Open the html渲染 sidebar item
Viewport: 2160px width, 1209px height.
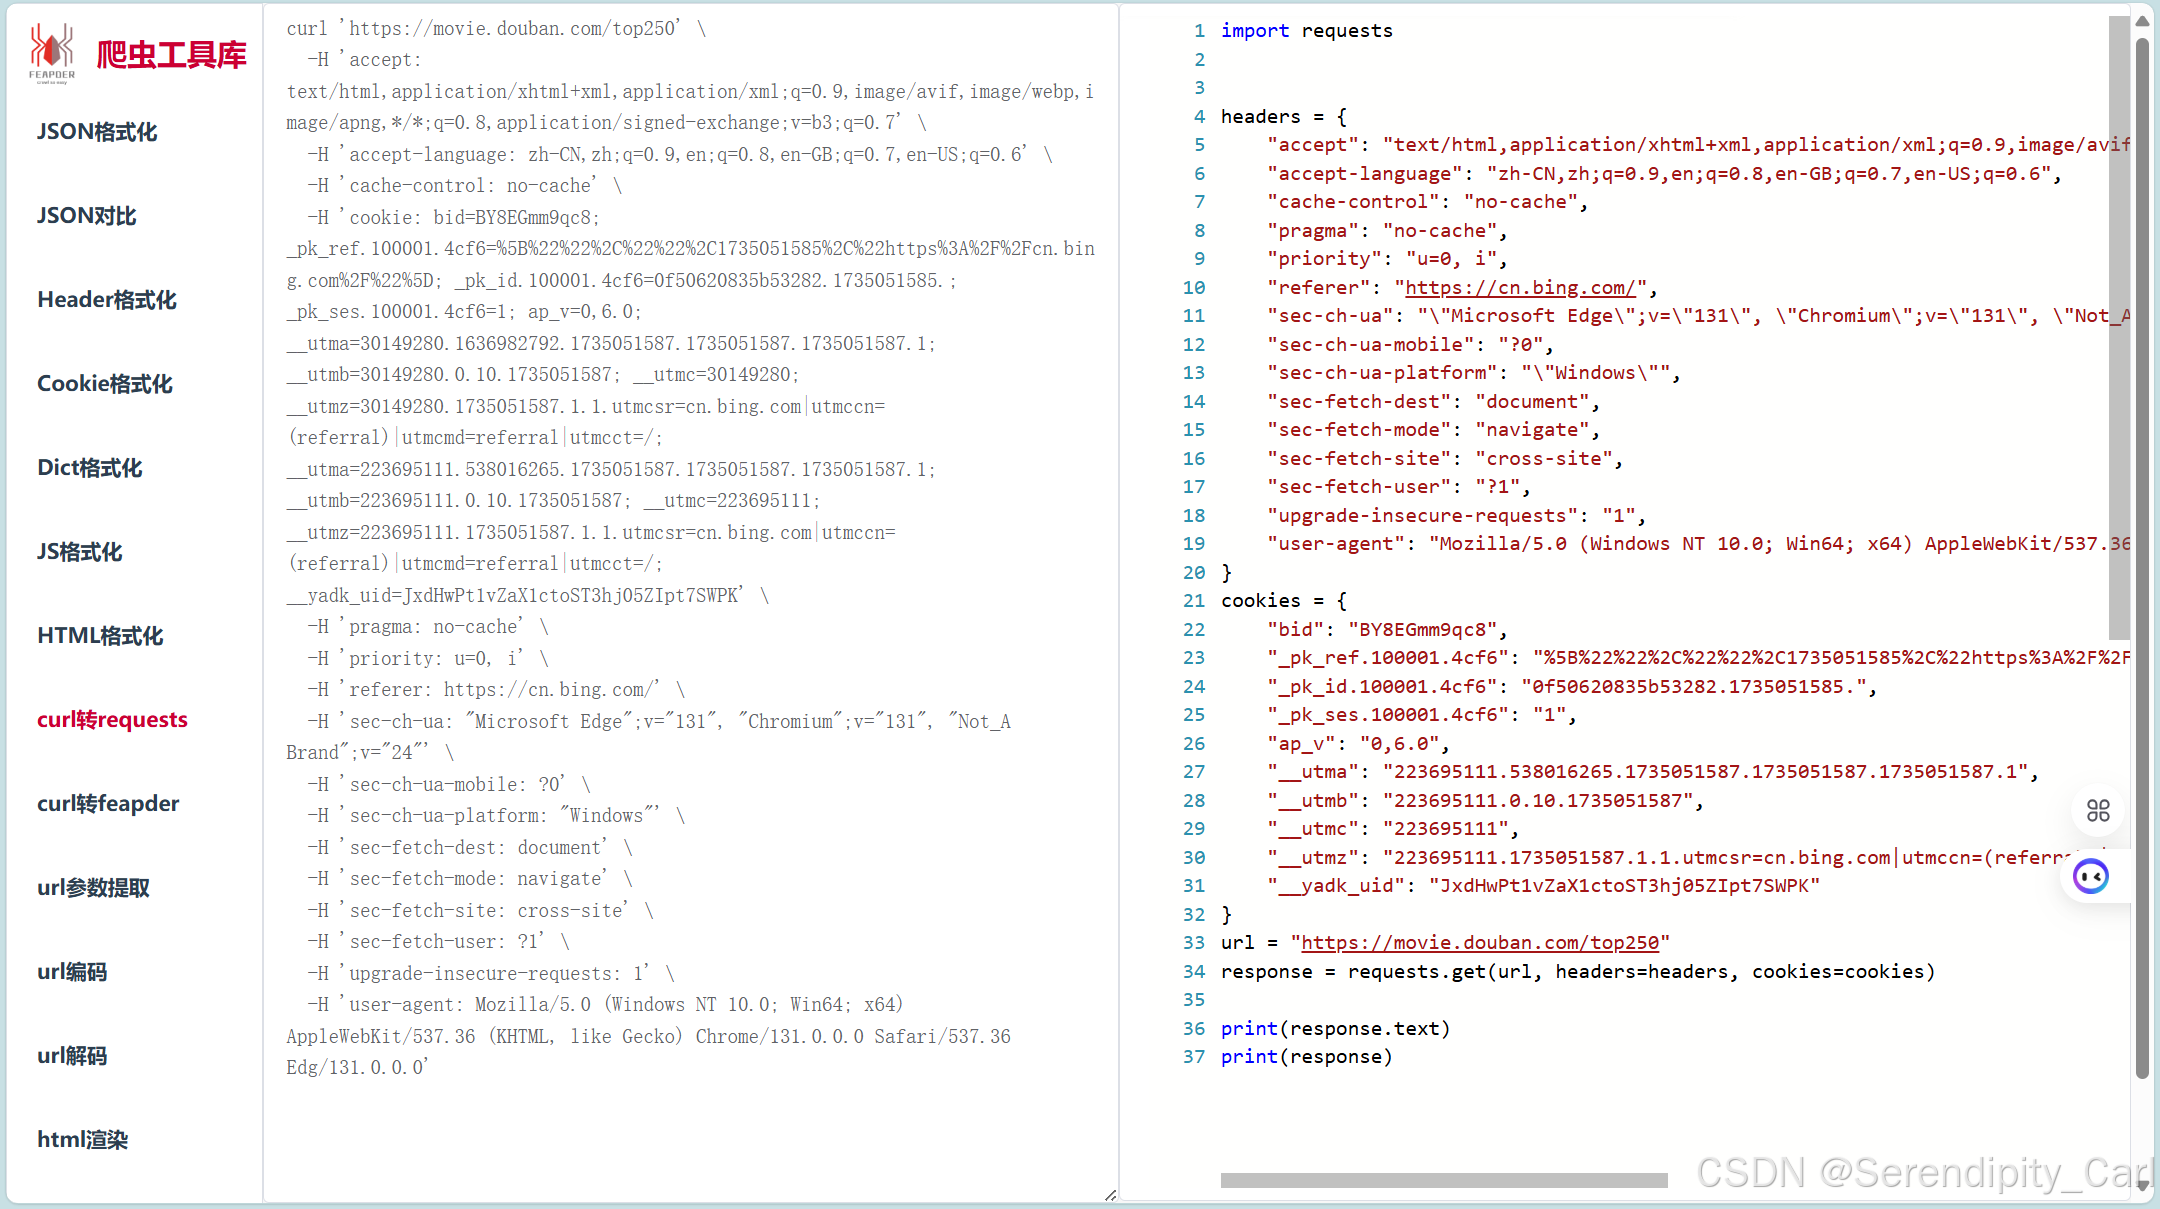[x=83, y=1140]
